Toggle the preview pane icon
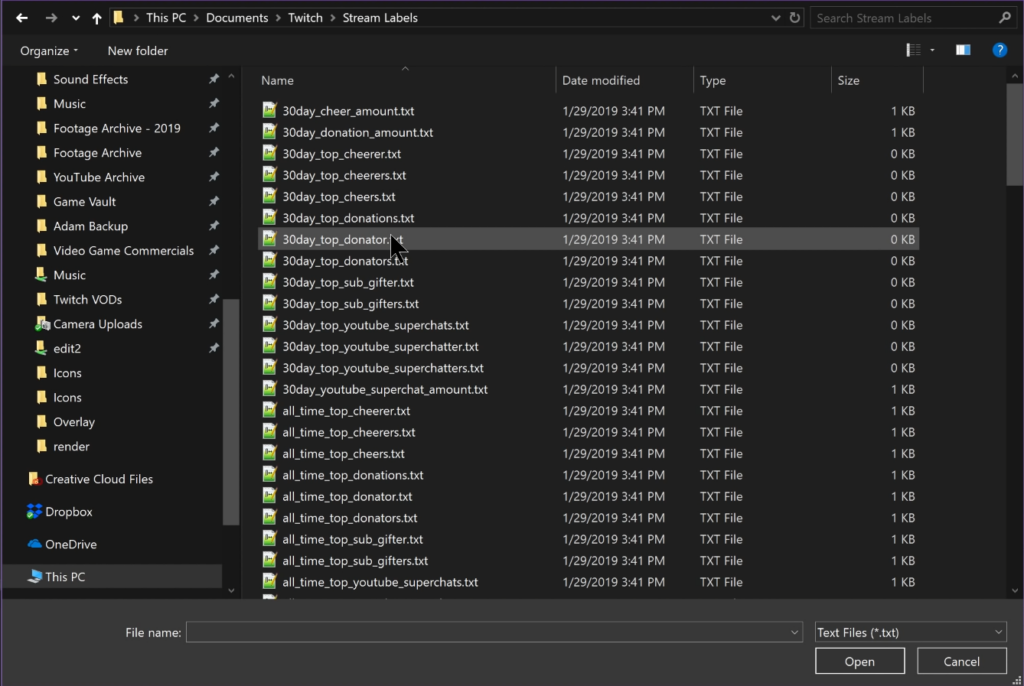The image size is (1024, 686). tap(963, 50)
